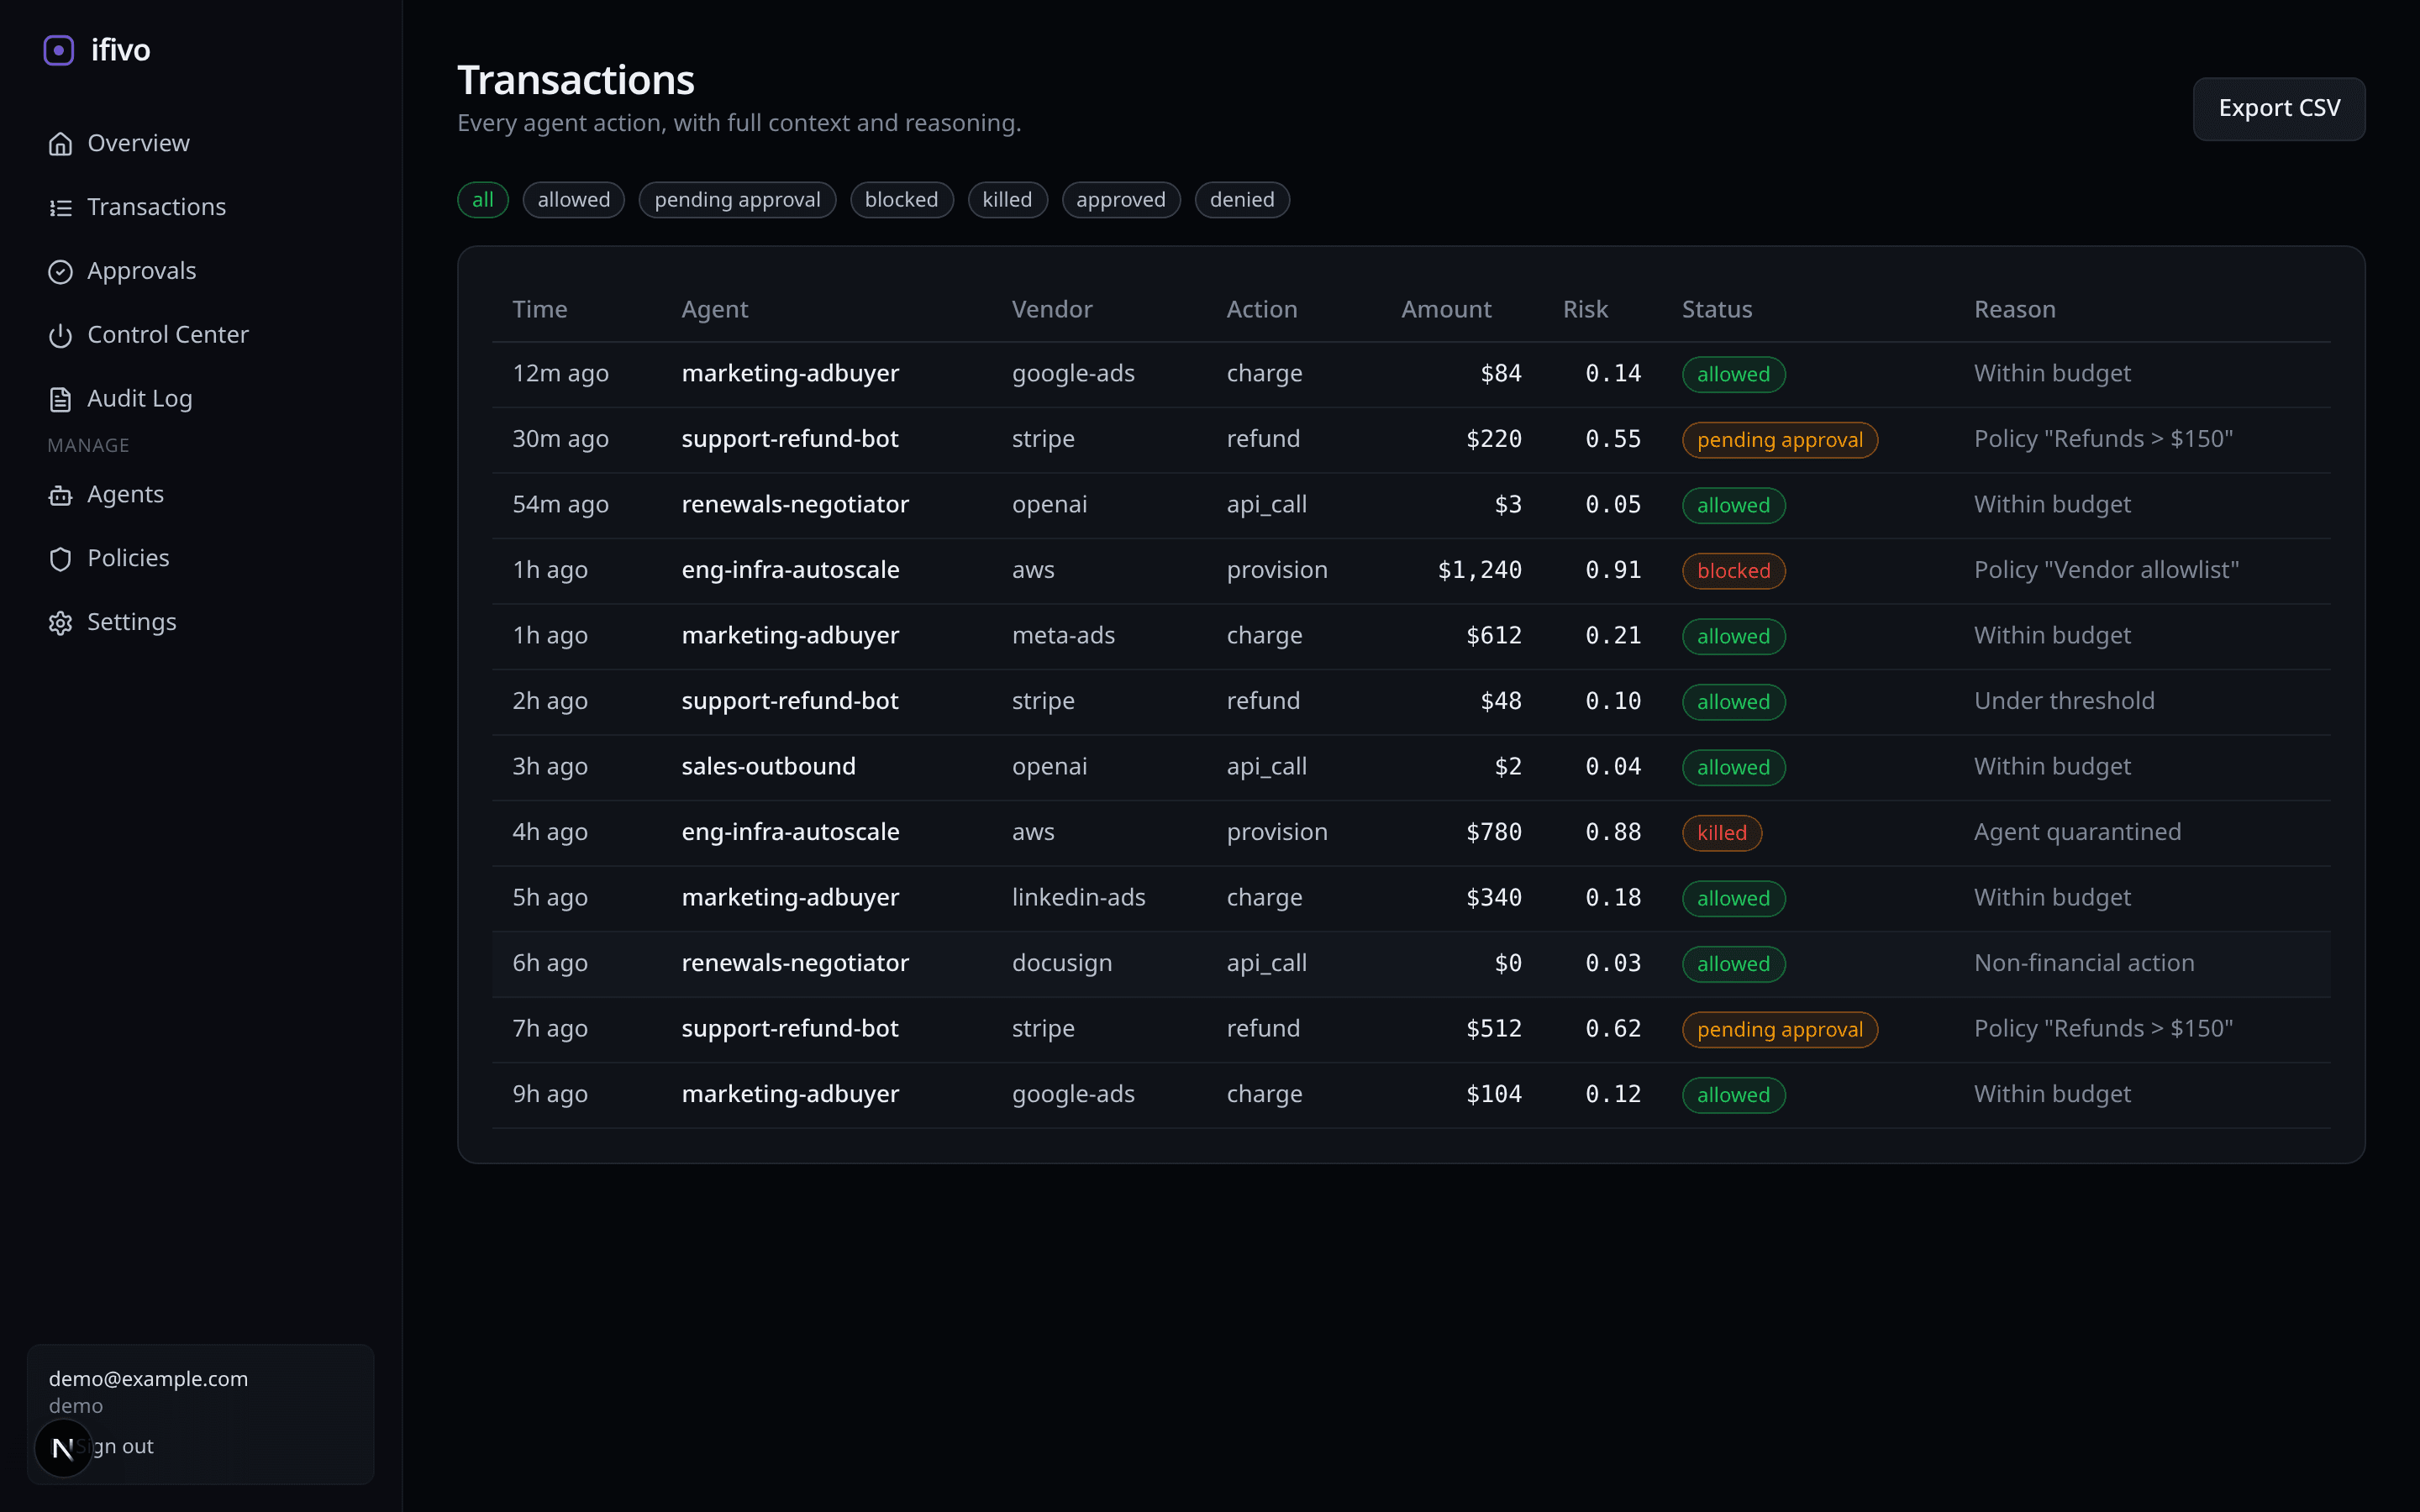Click the Transactions list icon

60,207
